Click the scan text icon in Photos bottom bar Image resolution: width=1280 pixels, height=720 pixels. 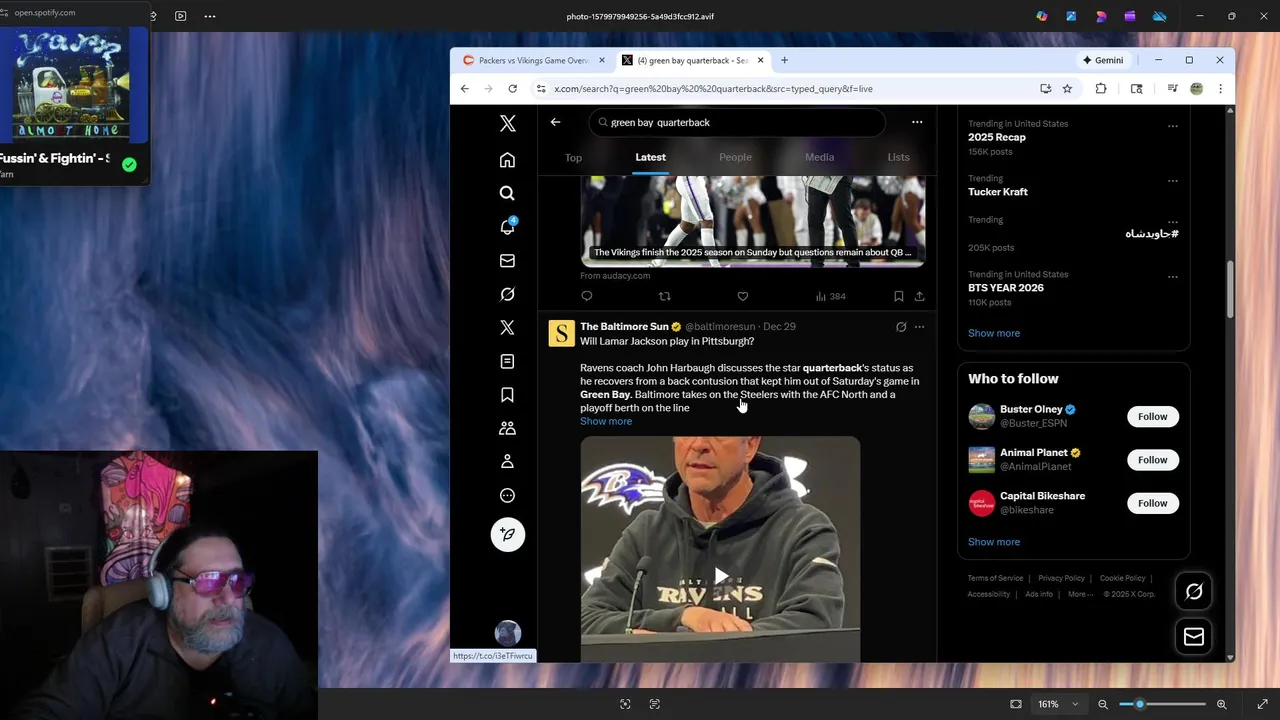point(655,704)
